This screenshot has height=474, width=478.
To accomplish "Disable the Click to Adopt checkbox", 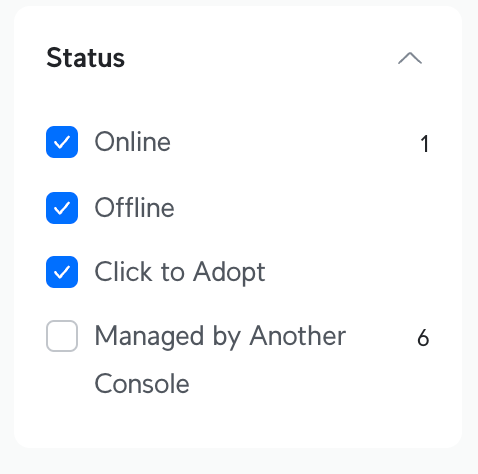I will pos(62,272).
